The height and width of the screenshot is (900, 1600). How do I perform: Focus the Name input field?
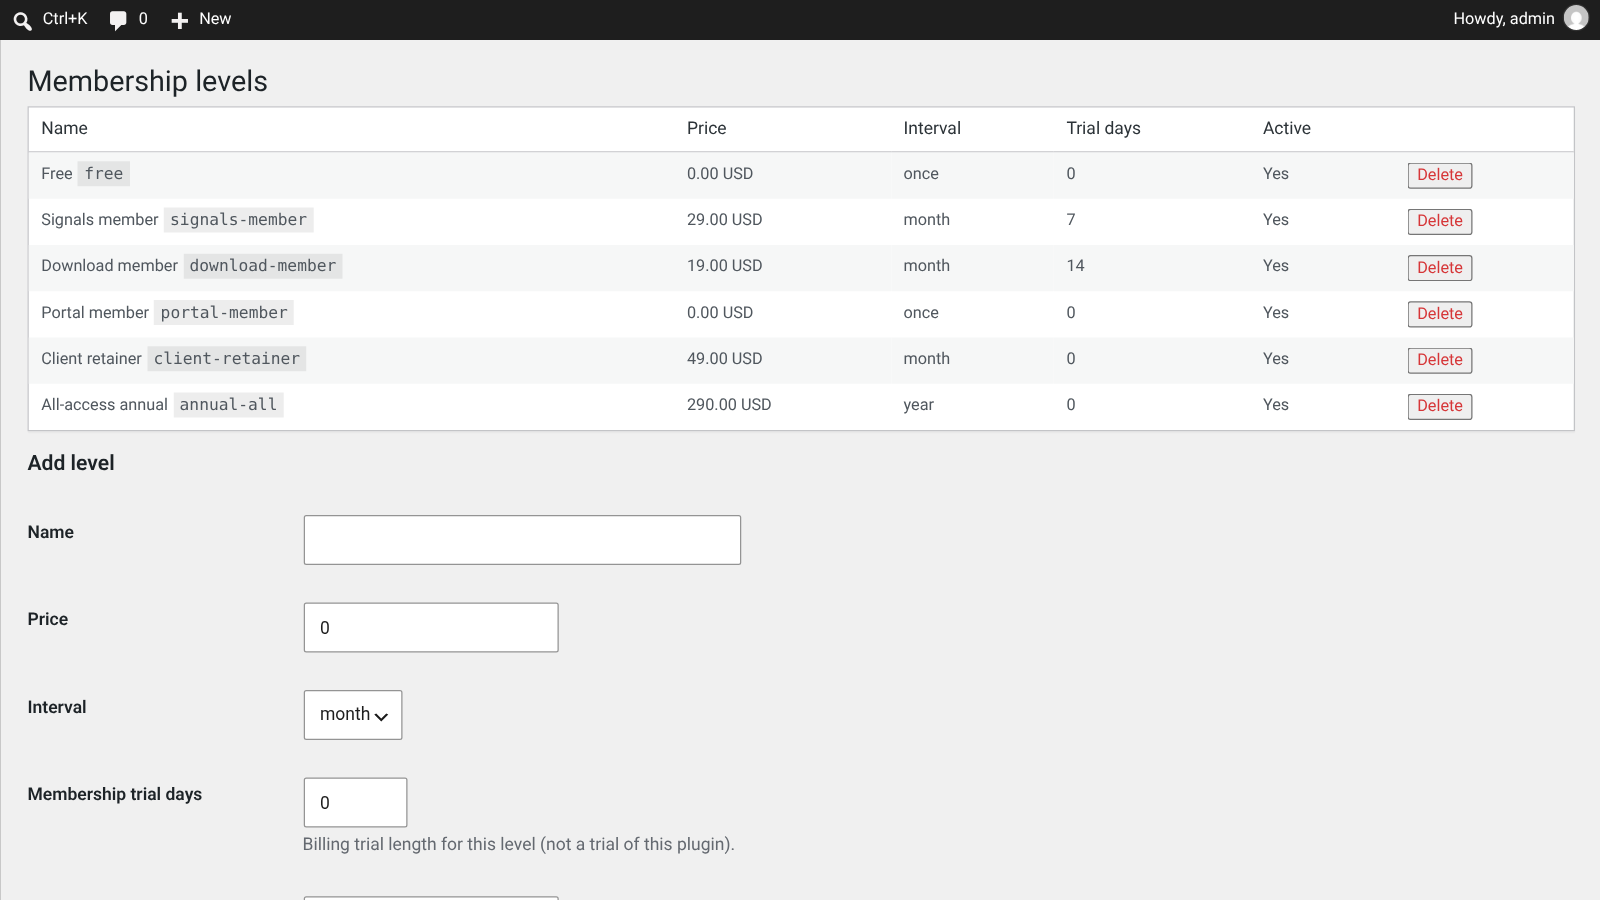[x=522, y=540]
